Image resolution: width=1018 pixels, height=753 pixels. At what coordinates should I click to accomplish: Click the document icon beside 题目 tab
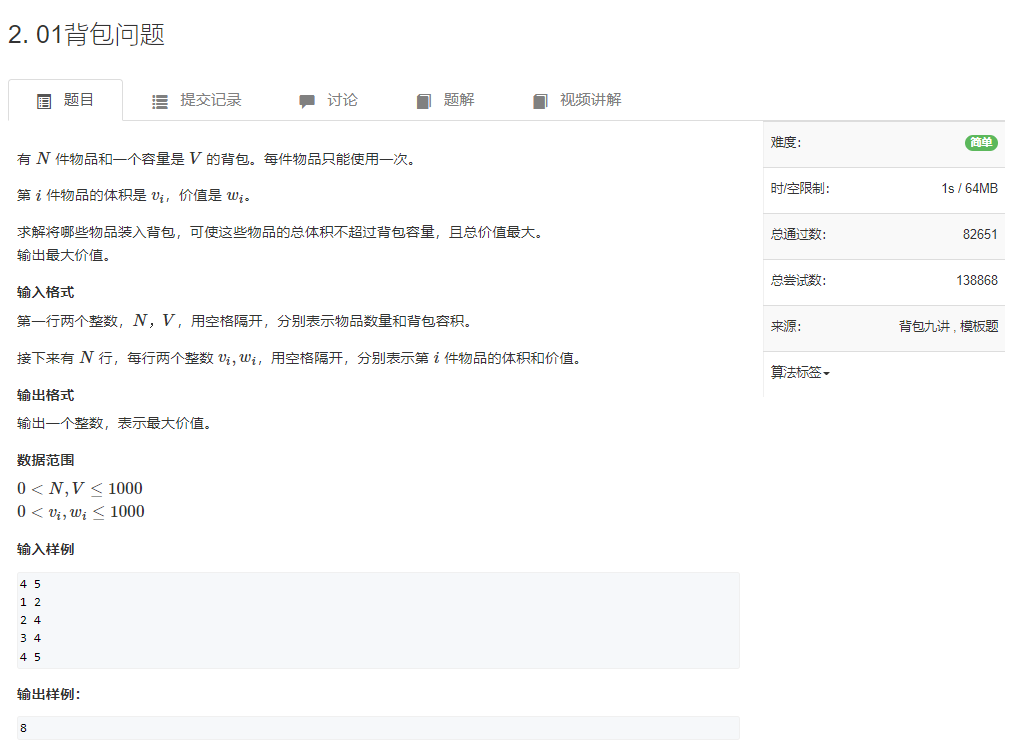click(x=42, y=100)
